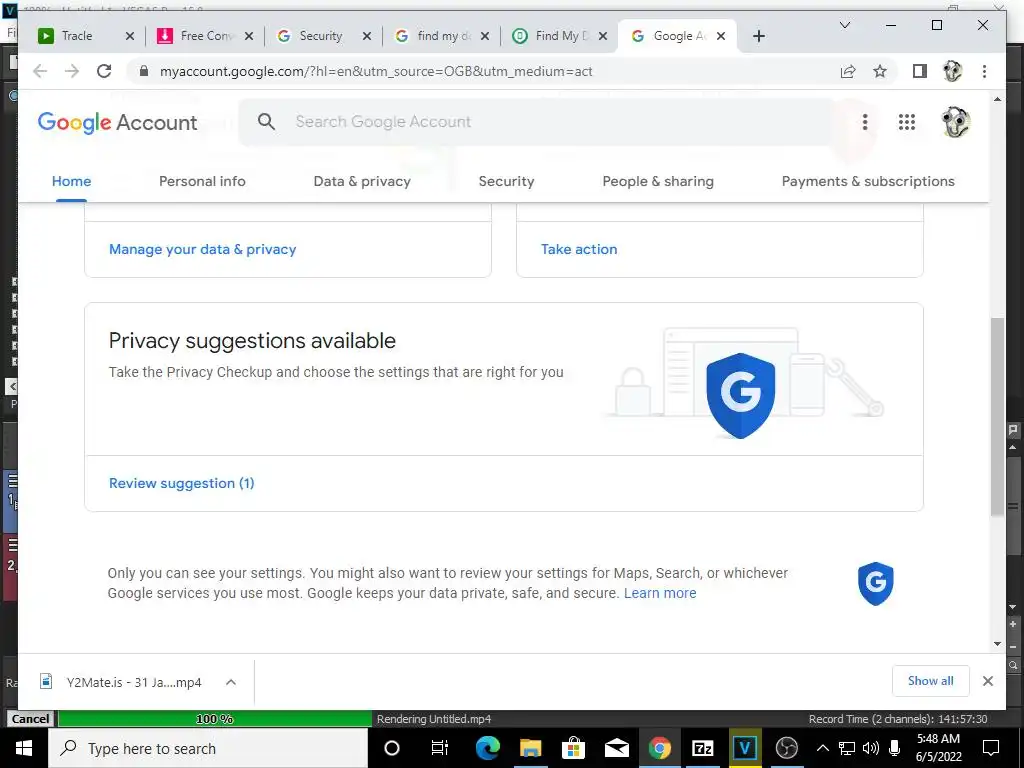Click the Learn more link
This screenshot has width=1024, height=768.
[660, 593]
